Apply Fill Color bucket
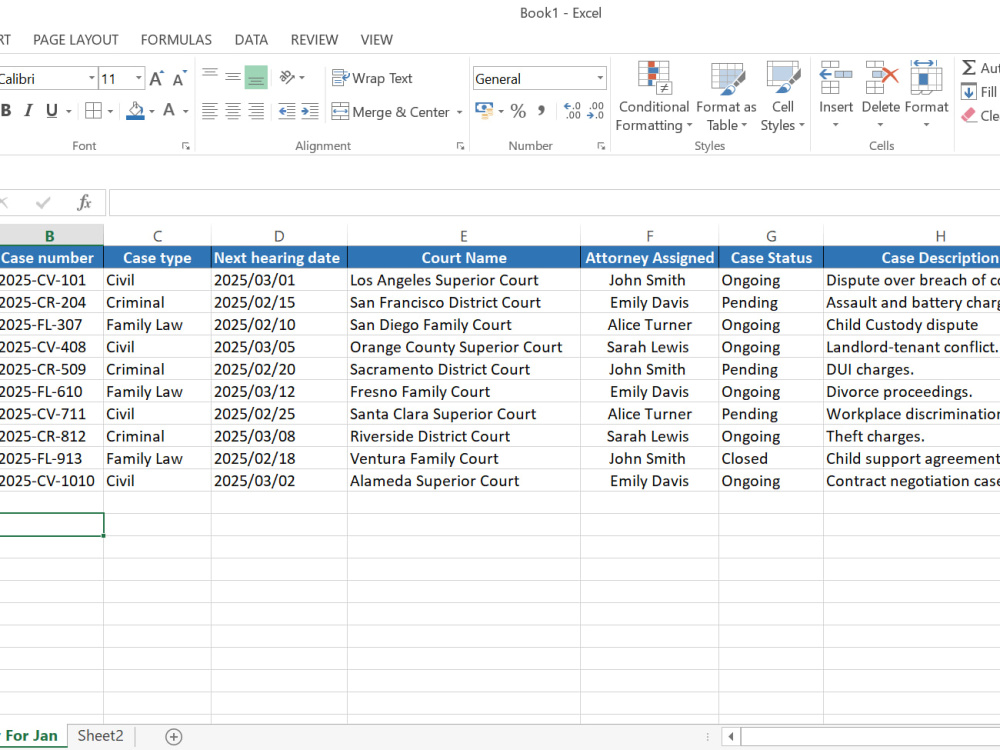 click(135, 111)
